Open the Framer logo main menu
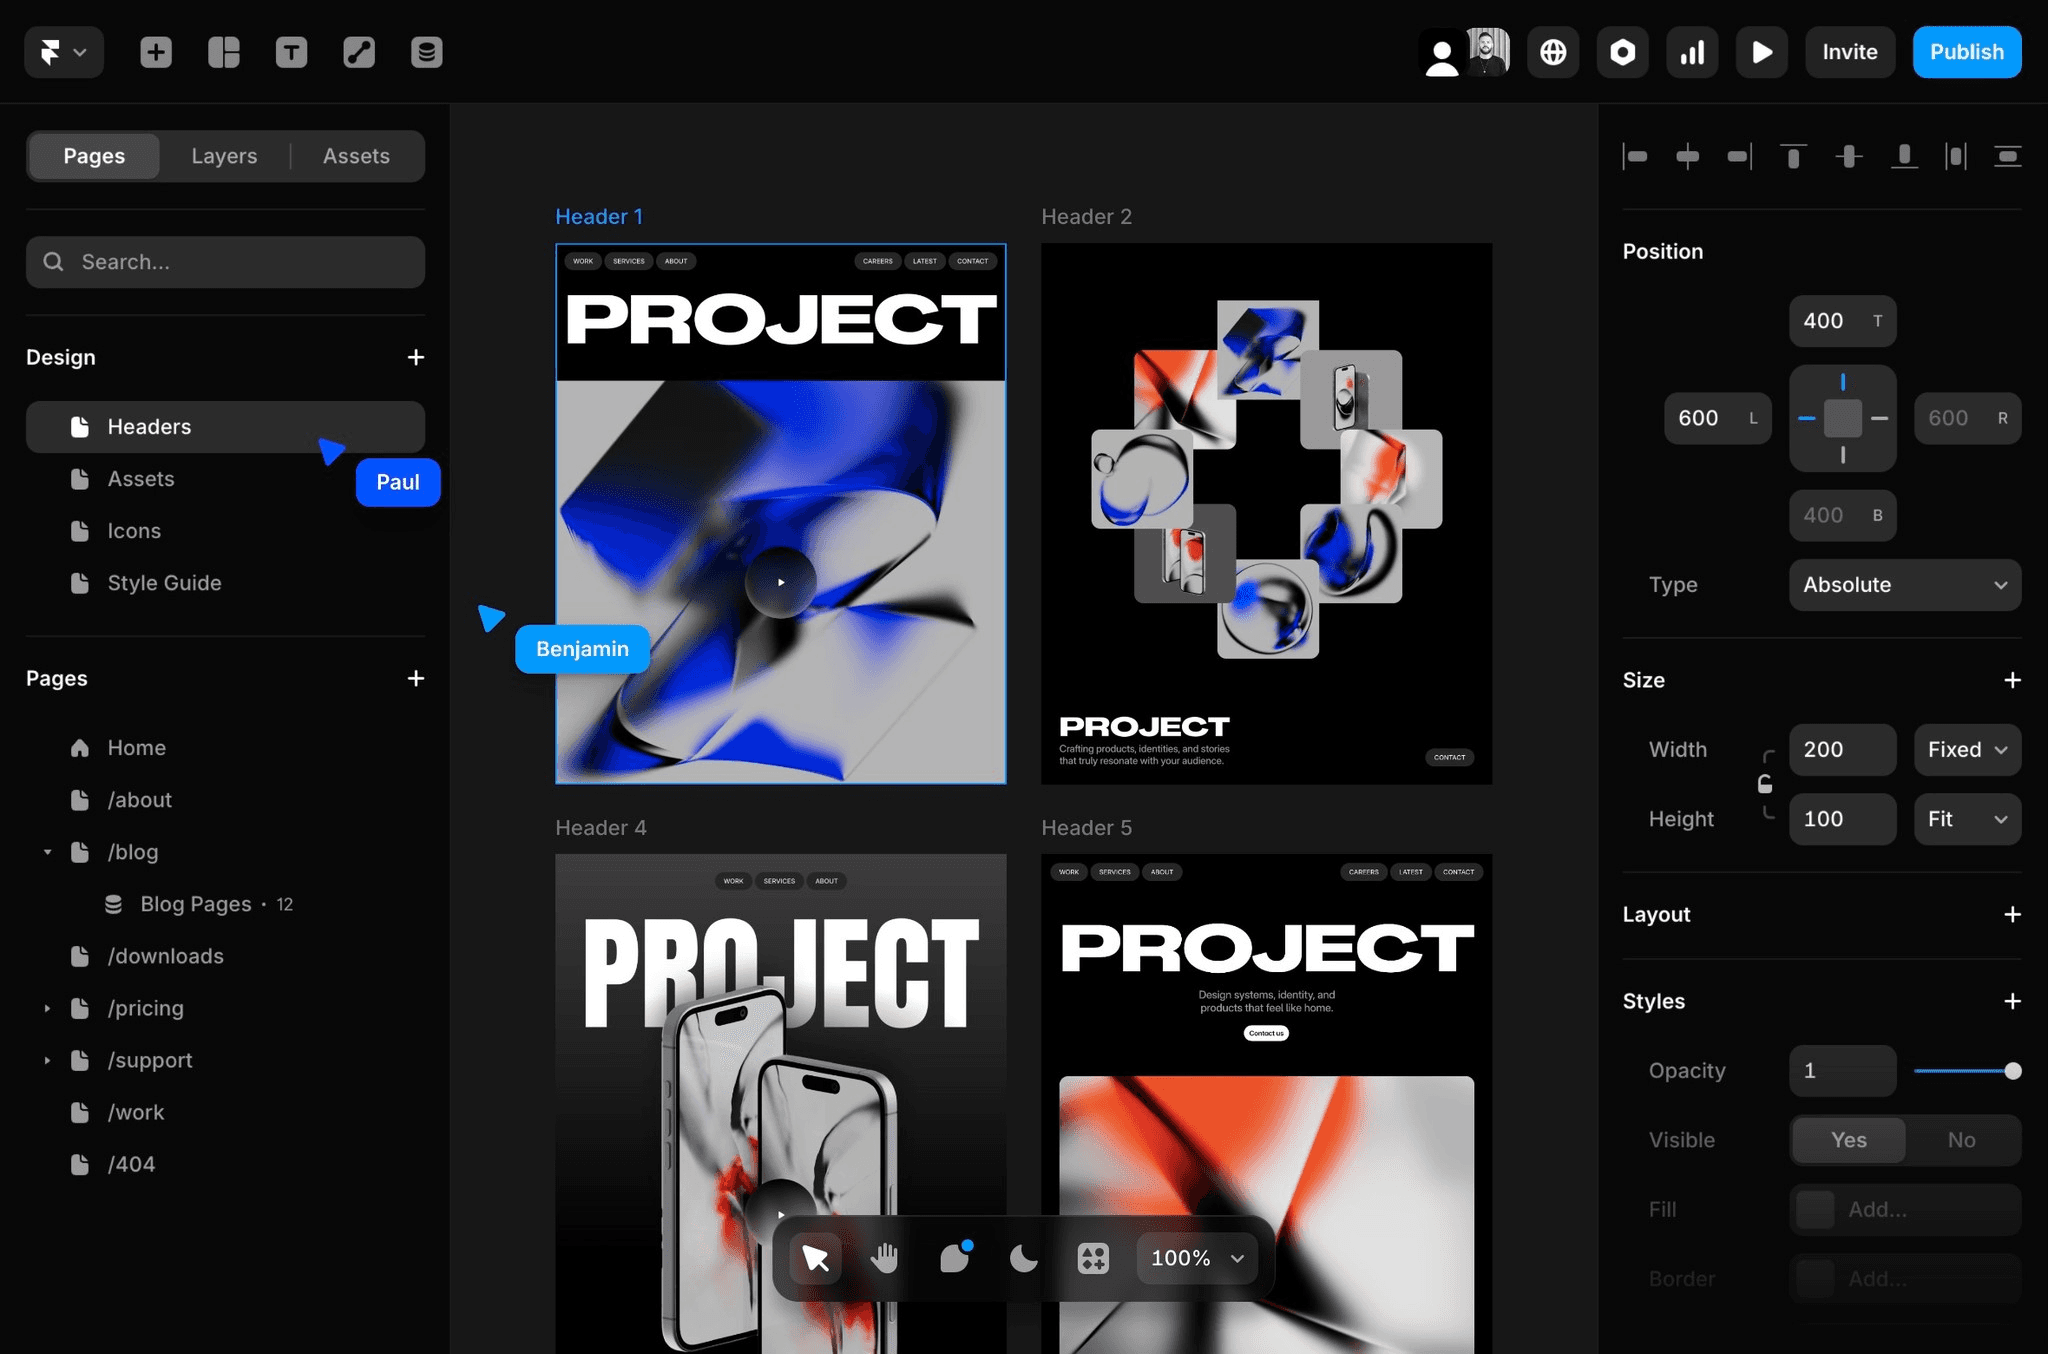Image resolution: width=2048 pixels, height=1354 pixels. tap(63, 52)
